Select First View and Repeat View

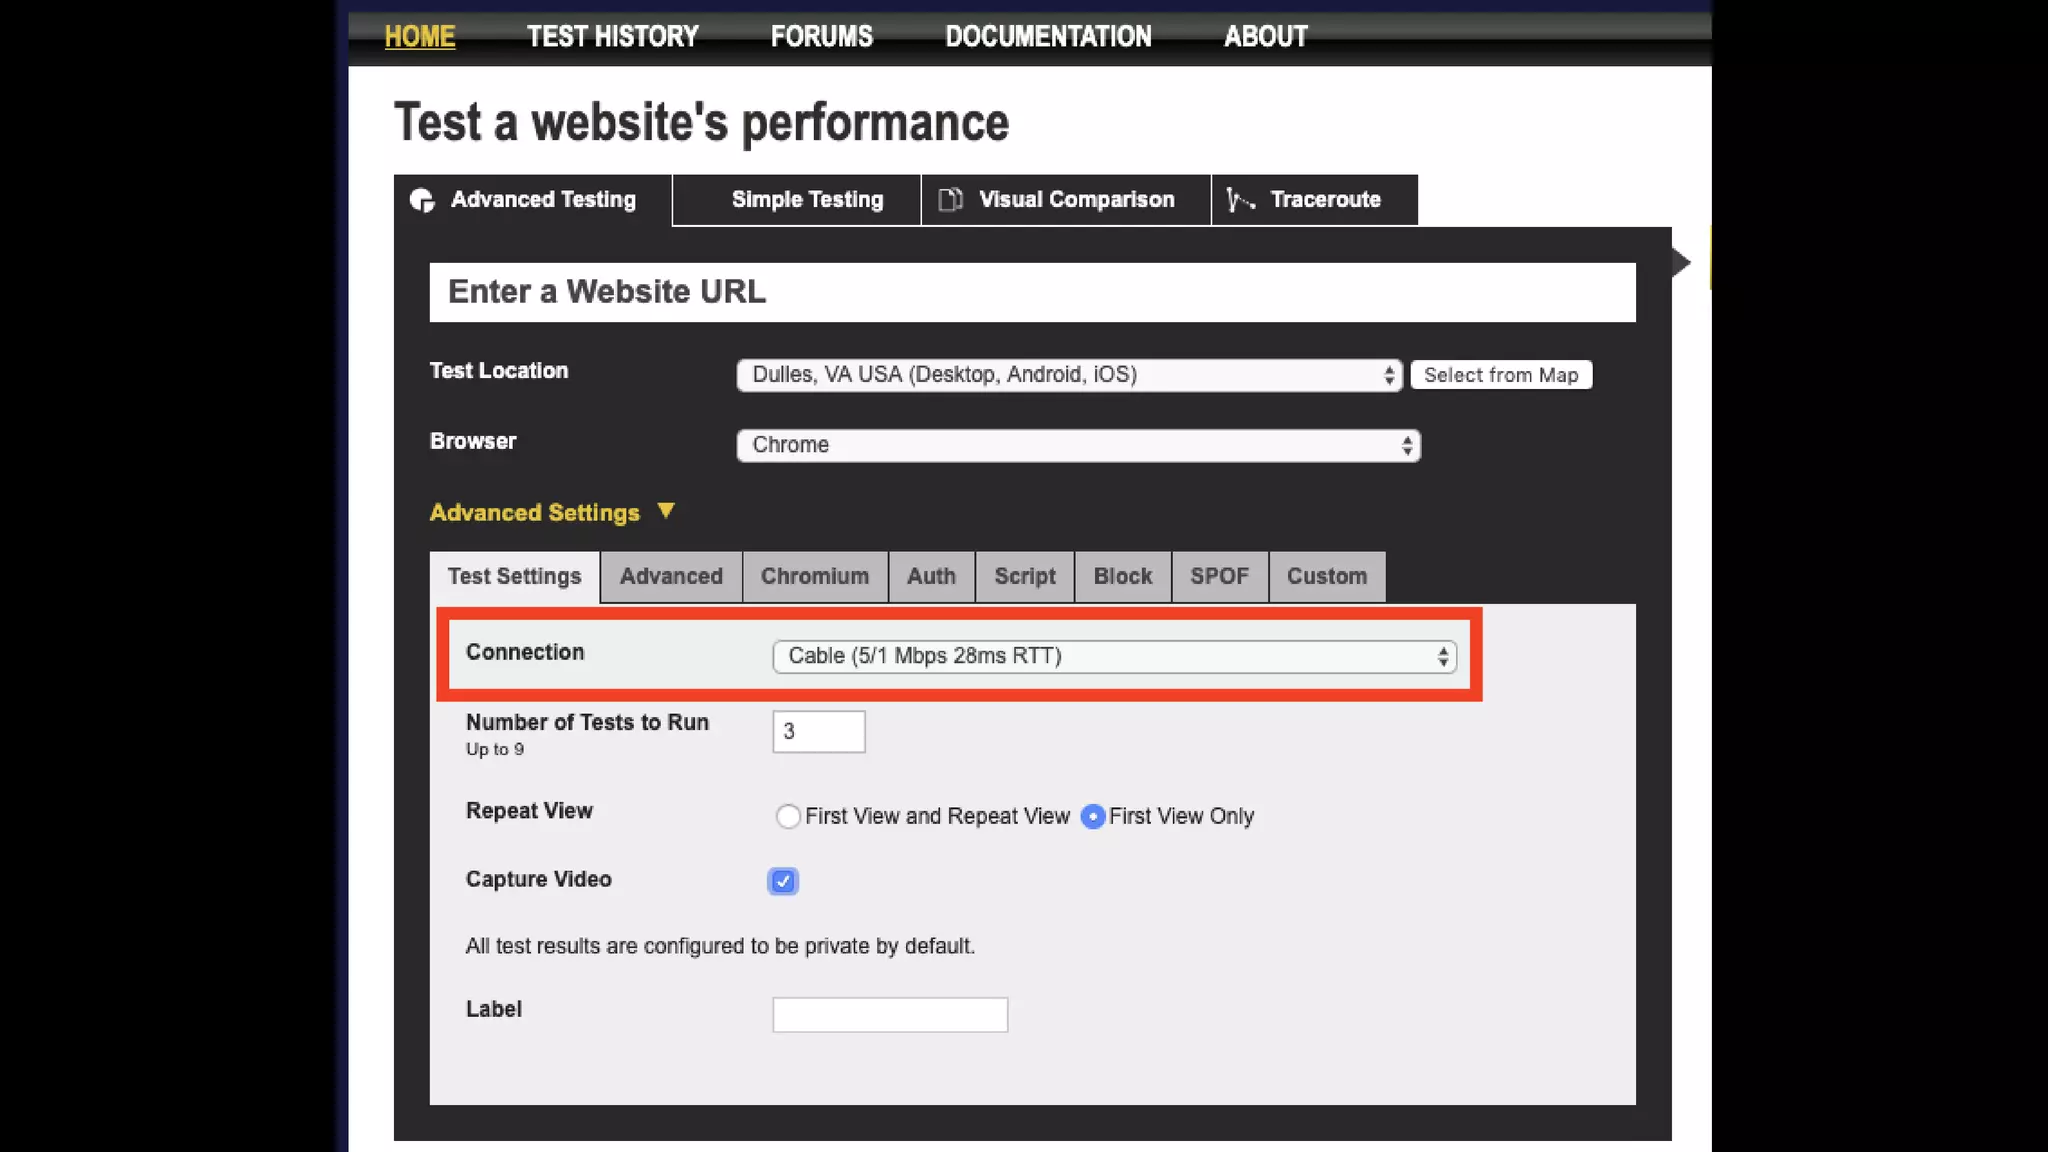coord(788,817)
